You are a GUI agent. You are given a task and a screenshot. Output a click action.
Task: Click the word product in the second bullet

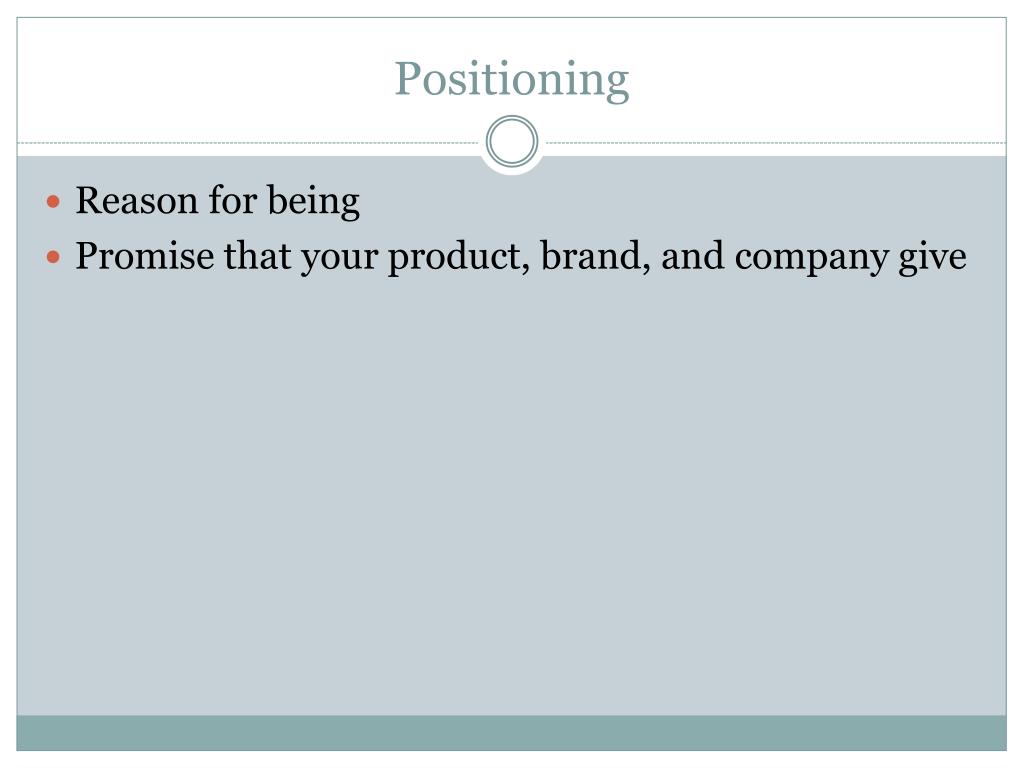coord(458,257)
